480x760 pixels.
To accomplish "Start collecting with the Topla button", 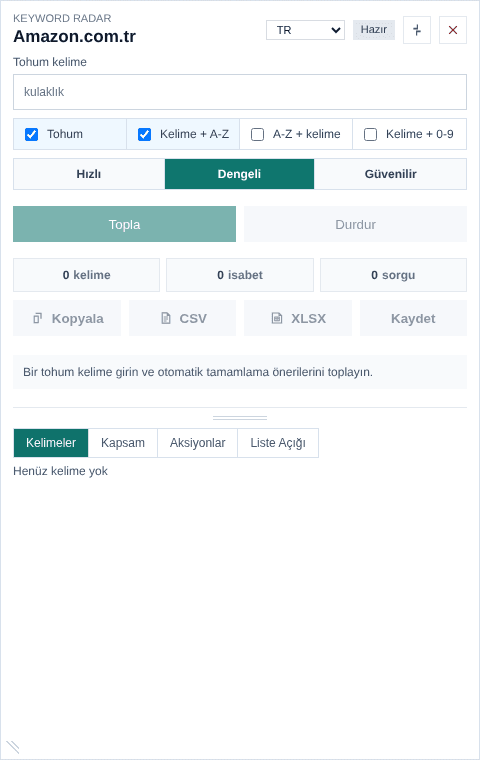I will click(x=125, y=224).
